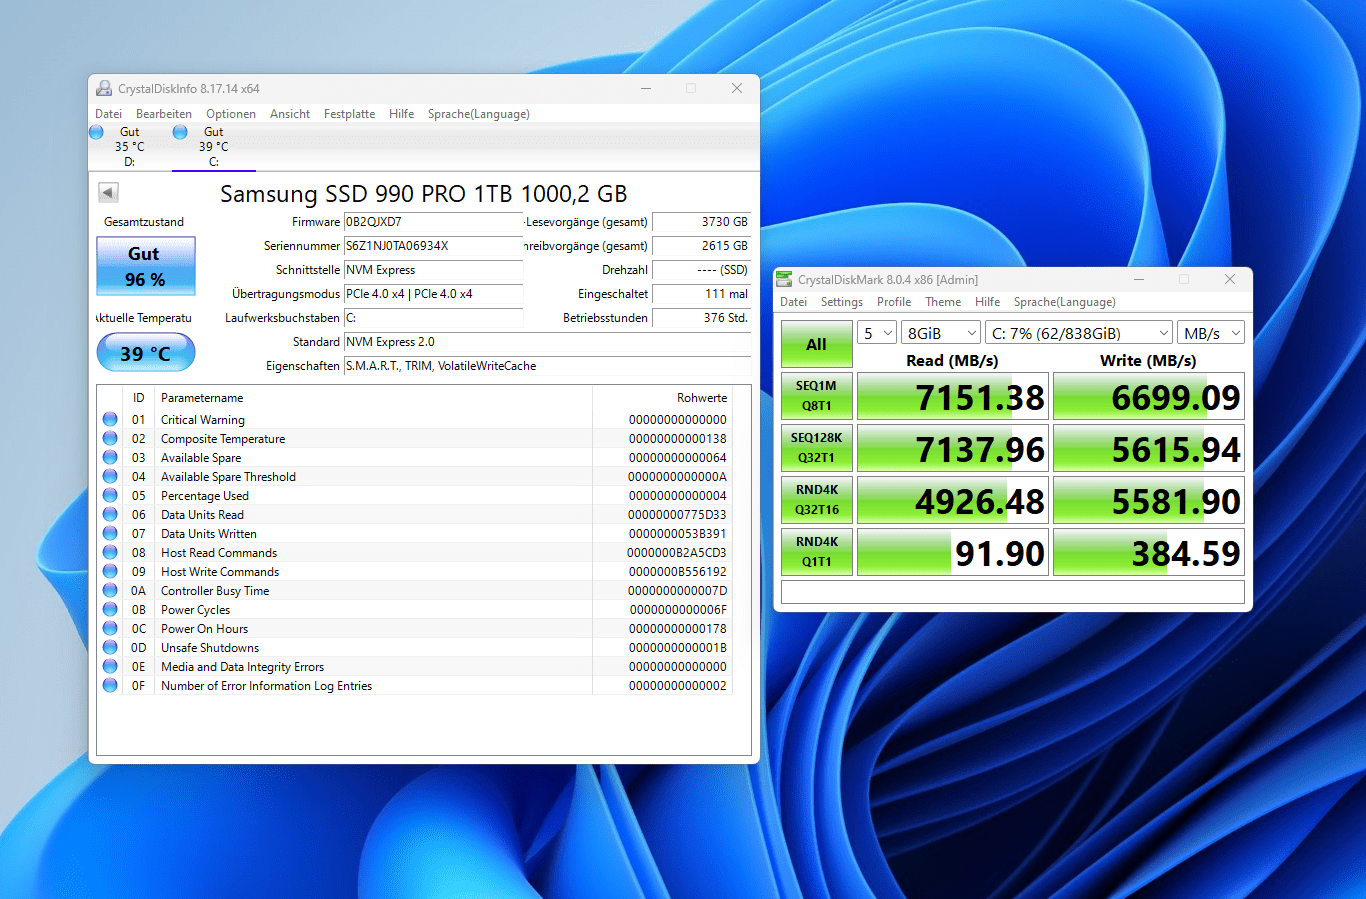Click status circle for Power Cycles row
1366x899 pixels.
pyautogui.click(x=110, y=609)
